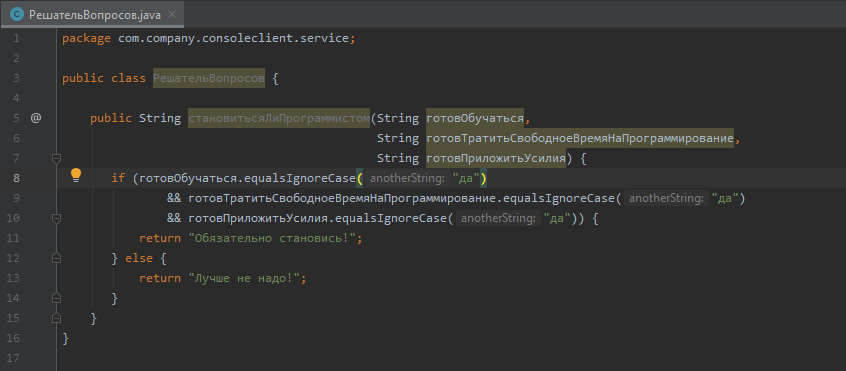The width and height of the screenshot is (846, 371).
Task: Click line number 11 in the gutter
Action: pos(13,238)
